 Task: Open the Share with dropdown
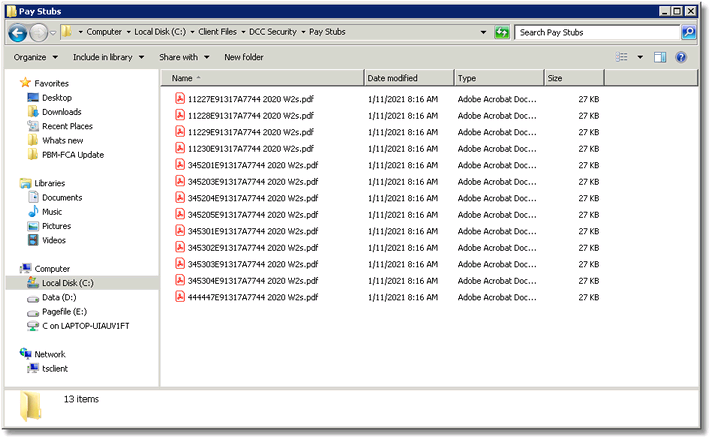(184, 57)
